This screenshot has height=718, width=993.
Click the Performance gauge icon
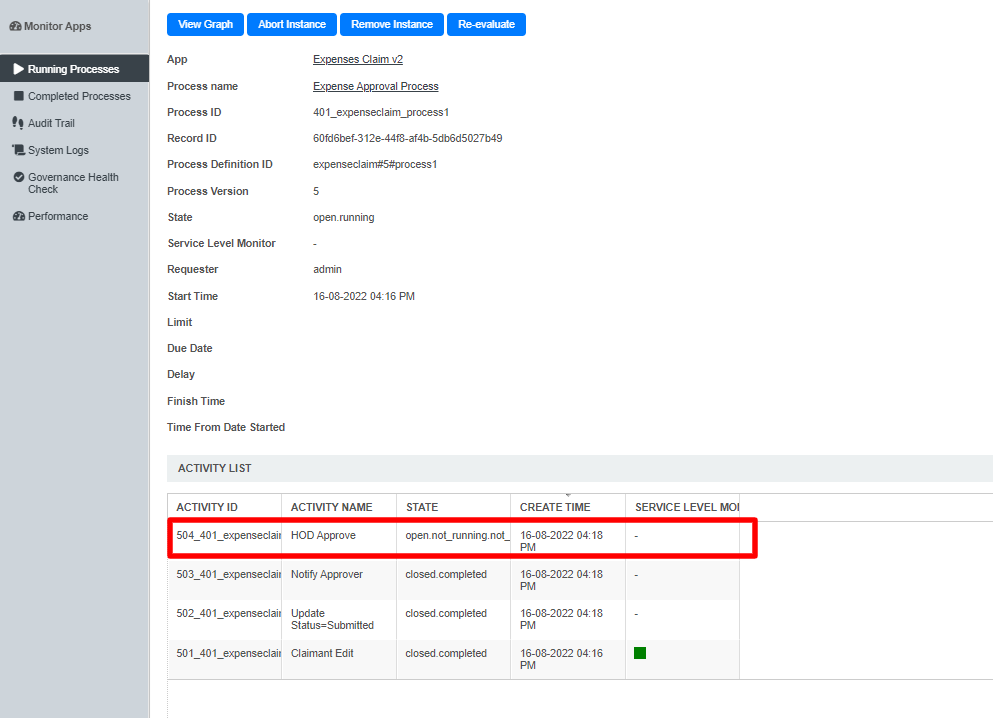pyautogui.click(x=19, y=216)
